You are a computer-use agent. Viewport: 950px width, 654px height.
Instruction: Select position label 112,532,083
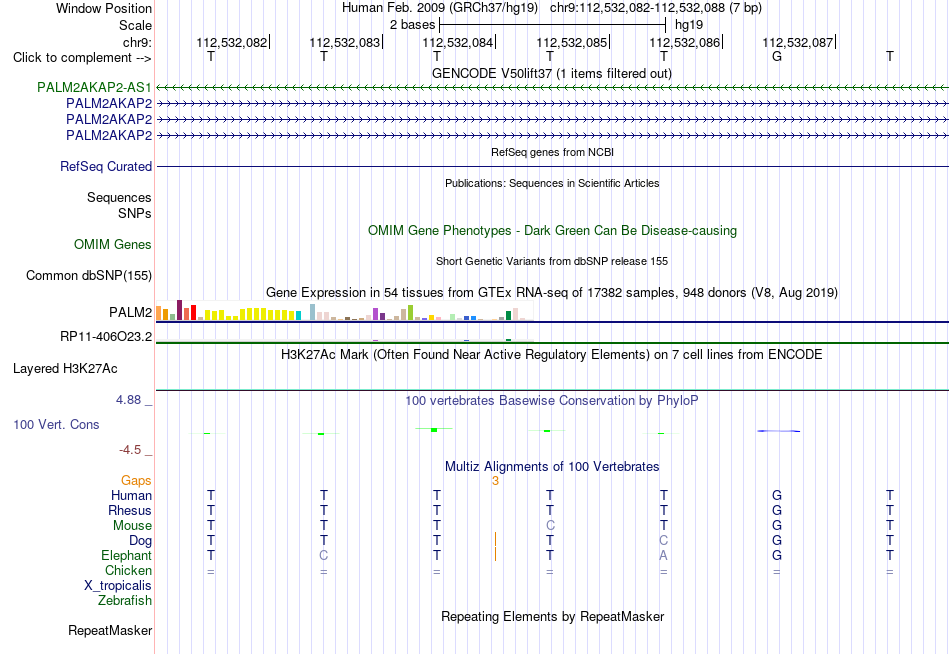point(345,42)
